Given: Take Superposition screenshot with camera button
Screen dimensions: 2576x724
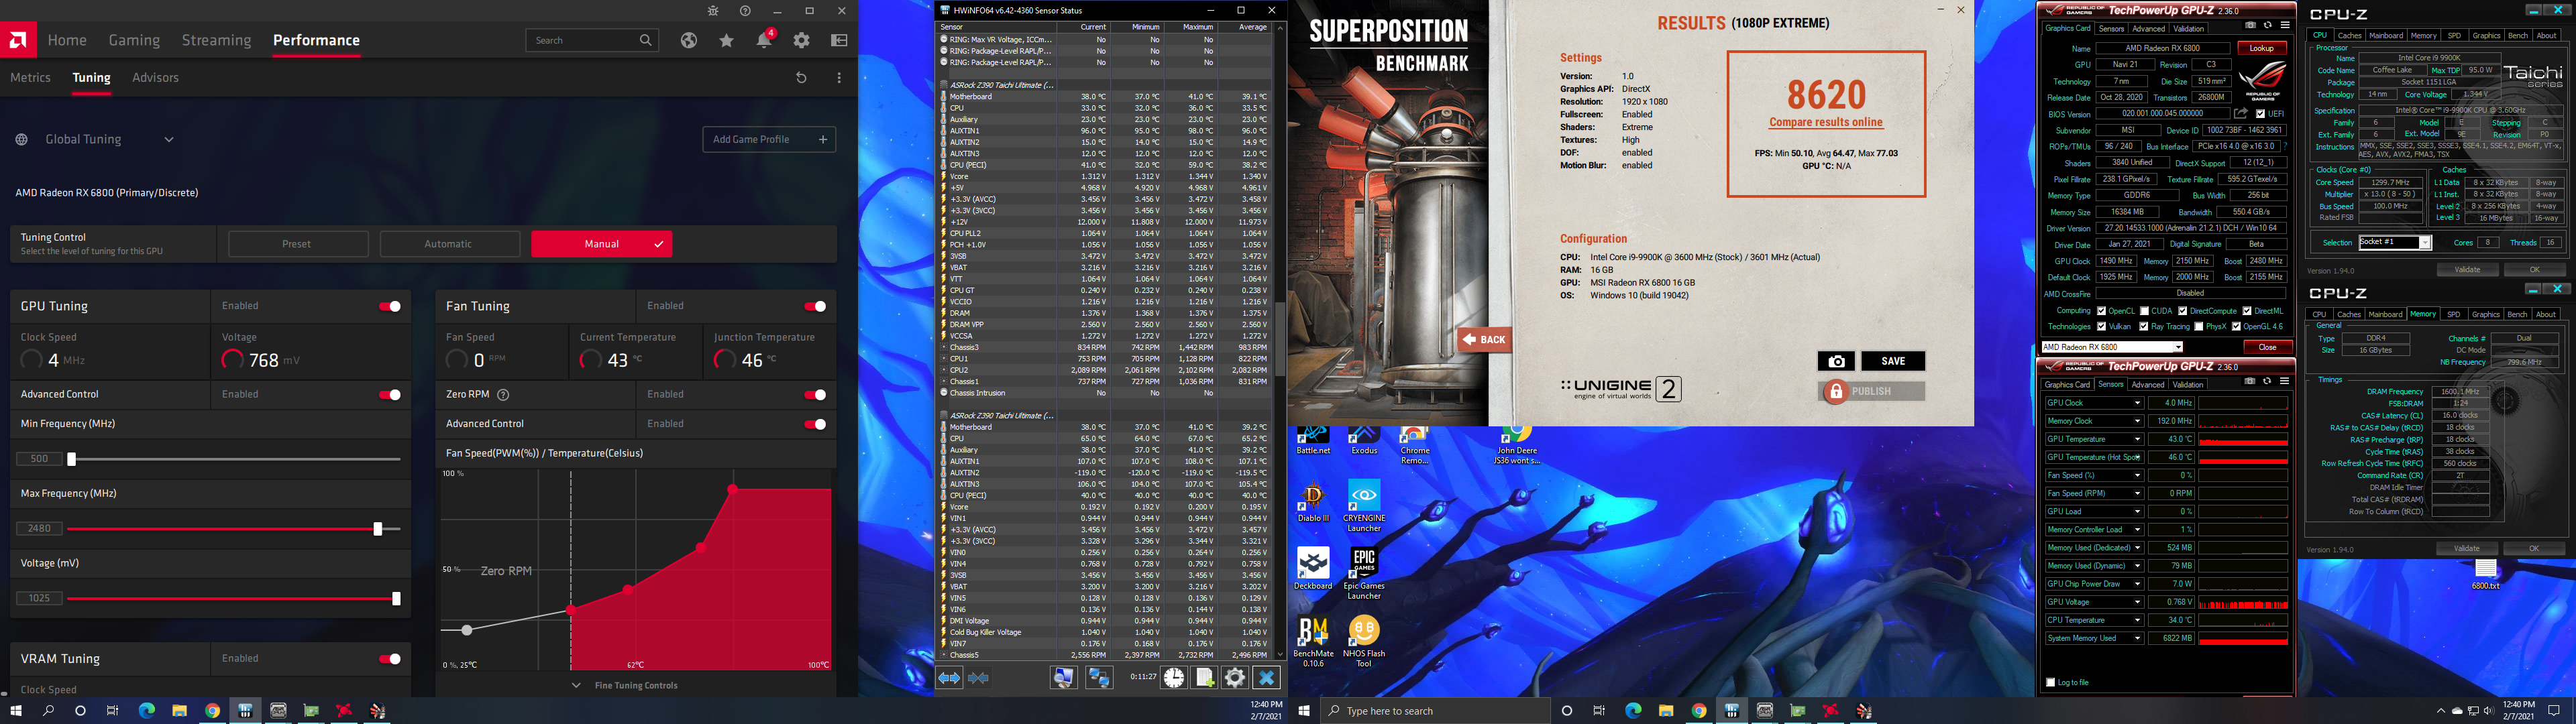Looking at the screenshot, I should [x=1836, y=361].
